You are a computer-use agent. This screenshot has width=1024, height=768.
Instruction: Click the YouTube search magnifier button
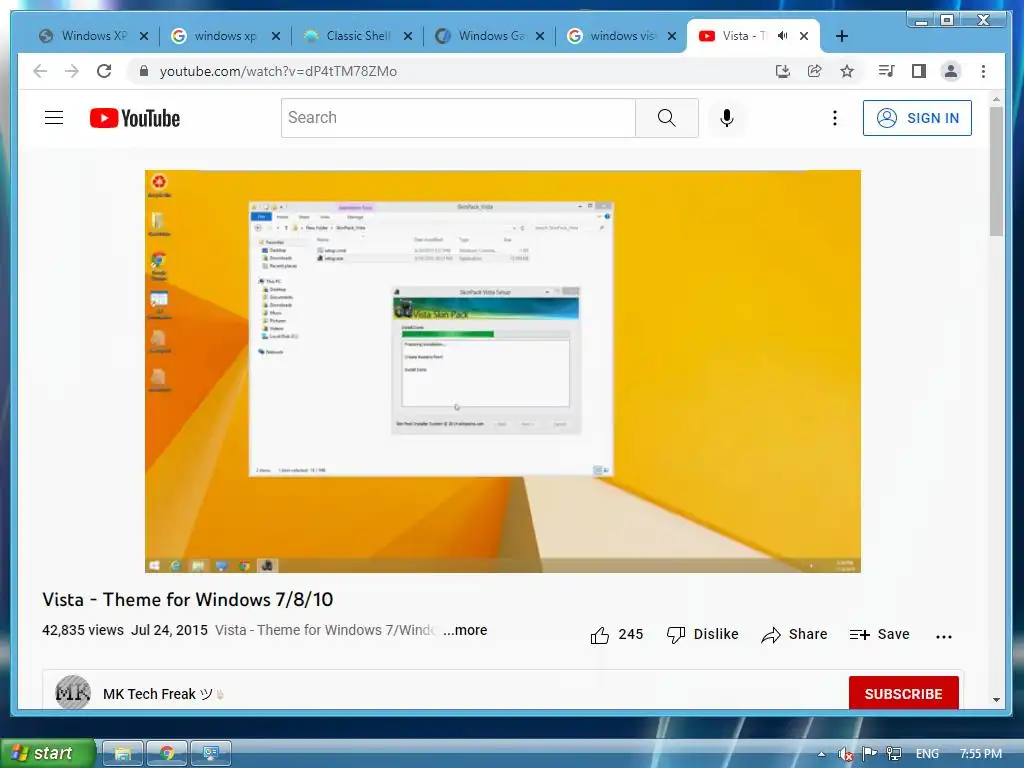point(667,118)
